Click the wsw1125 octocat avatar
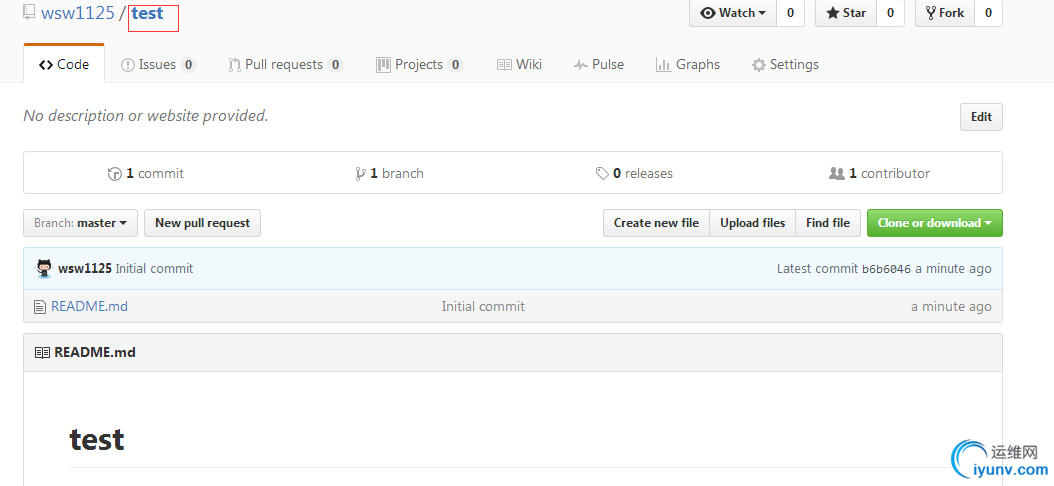This screenshot has width=1054, height=486. click(x=44, y=268)
